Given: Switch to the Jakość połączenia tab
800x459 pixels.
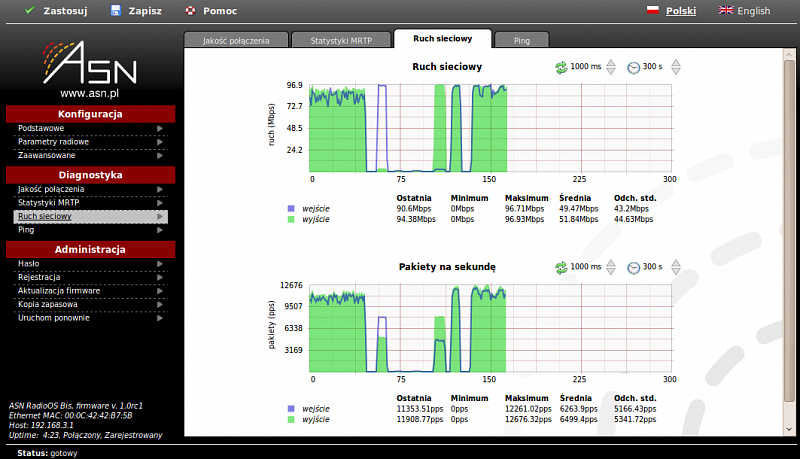Looking at the screenshot, I should 236,40.
